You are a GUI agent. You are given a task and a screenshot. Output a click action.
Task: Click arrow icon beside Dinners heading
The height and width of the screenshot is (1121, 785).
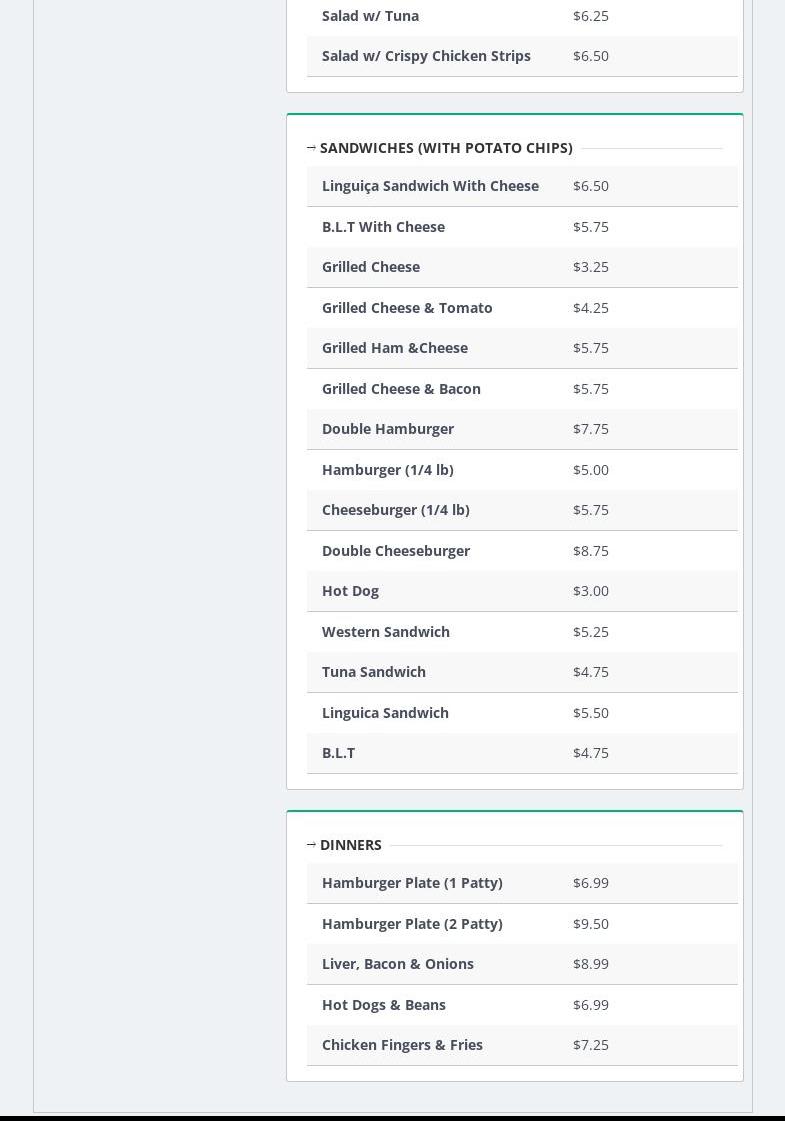(x=311, y=845)
